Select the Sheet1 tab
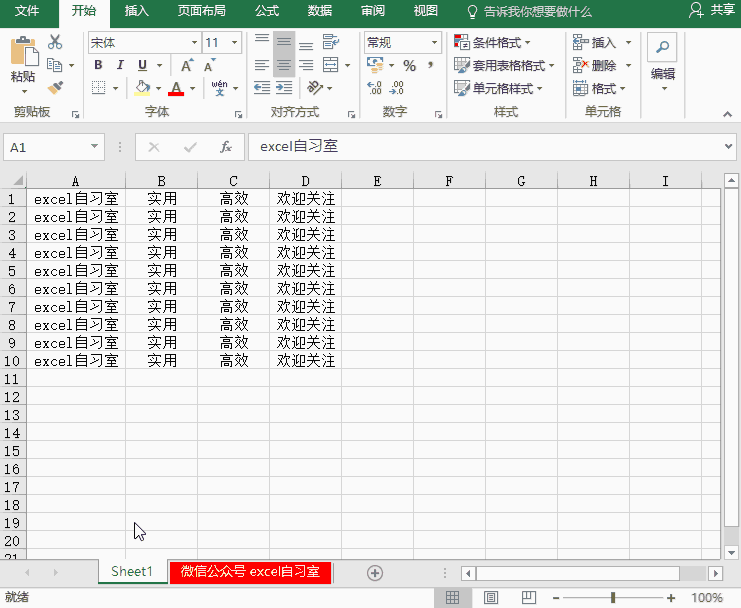 coord(132,572)
